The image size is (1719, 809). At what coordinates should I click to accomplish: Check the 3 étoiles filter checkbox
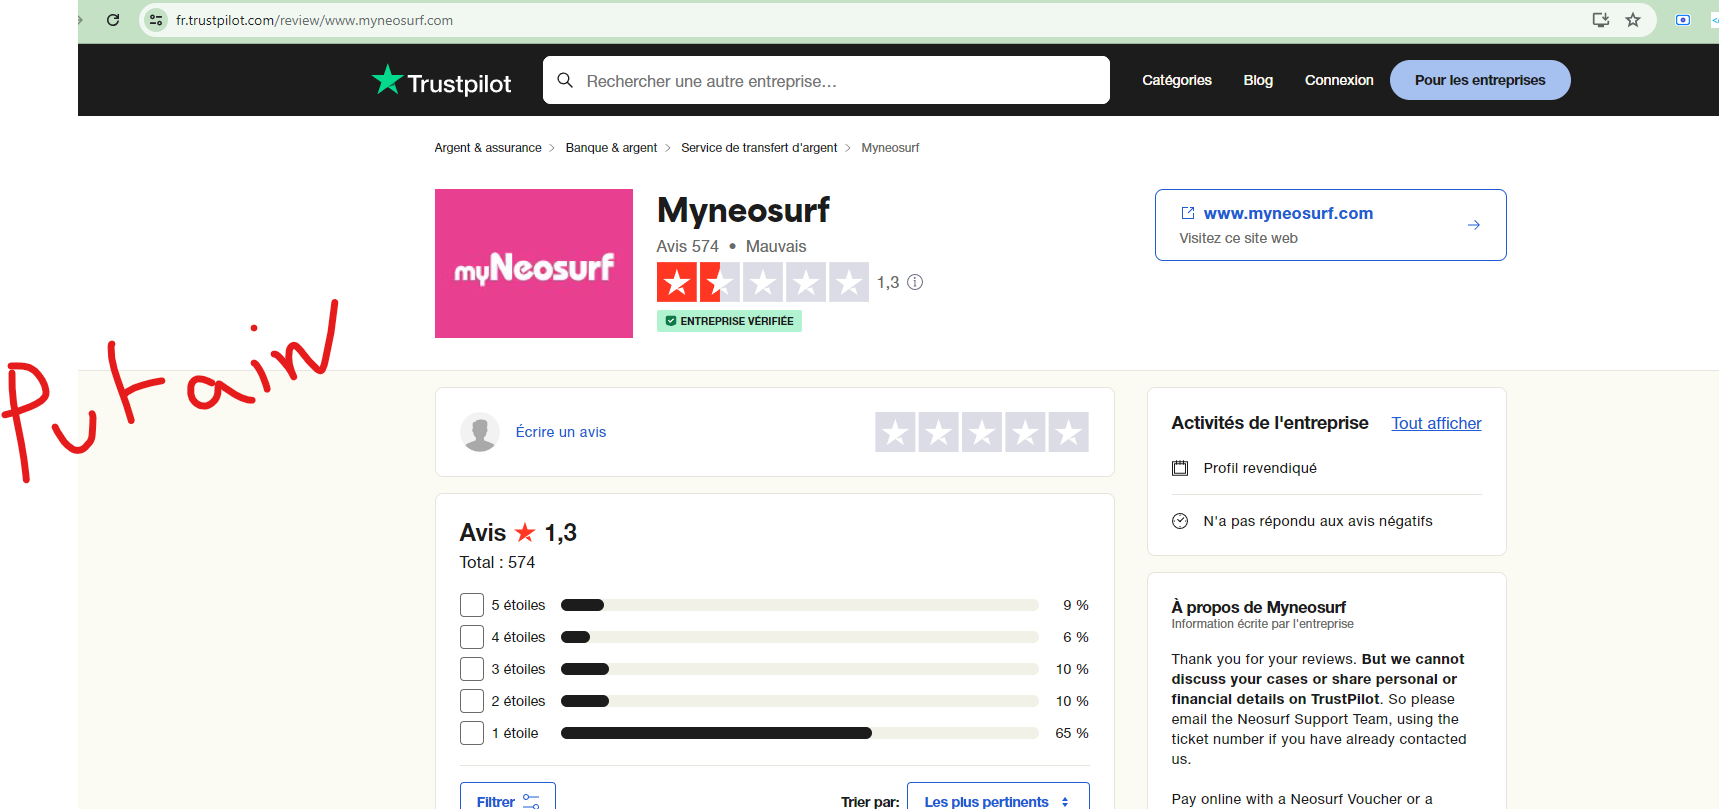(x=472, y=669)
